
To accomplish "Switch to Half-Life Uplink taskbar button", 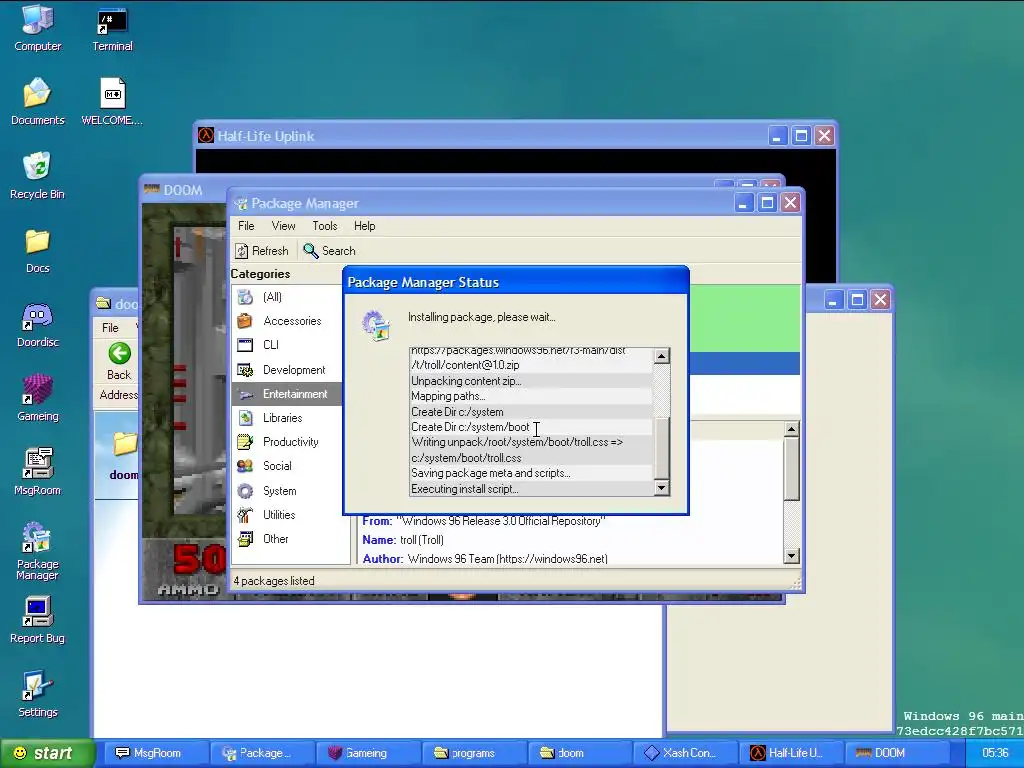I will coord(792,754).
